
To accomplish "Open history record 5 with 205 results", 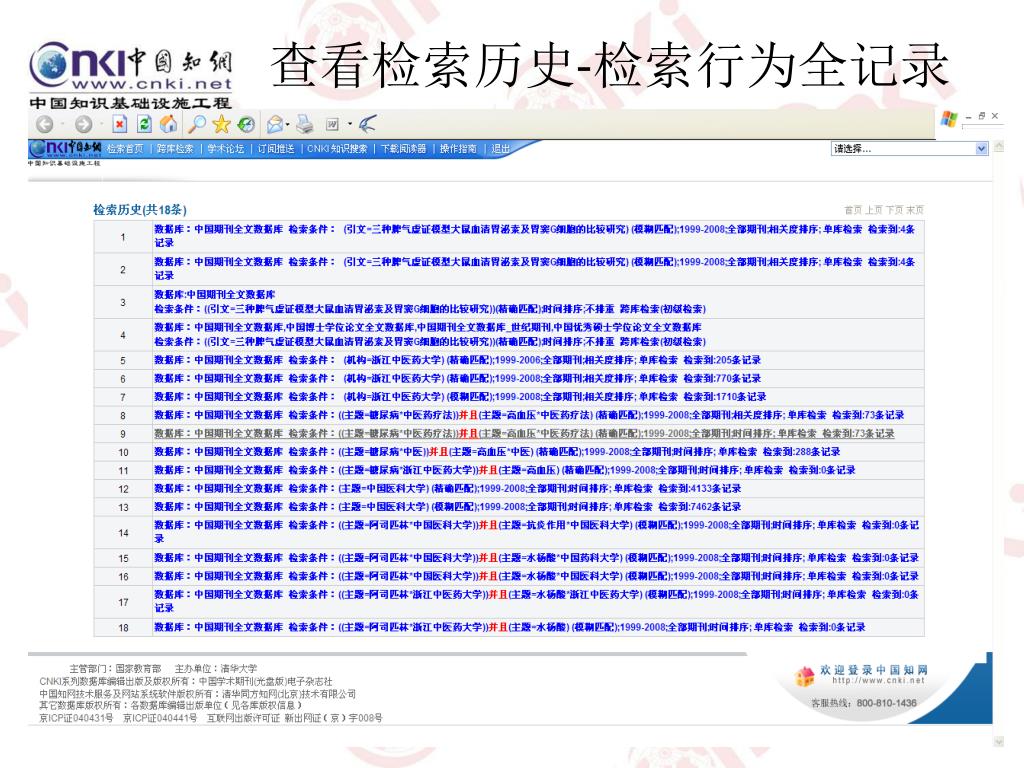I will [x=457, y=360].
